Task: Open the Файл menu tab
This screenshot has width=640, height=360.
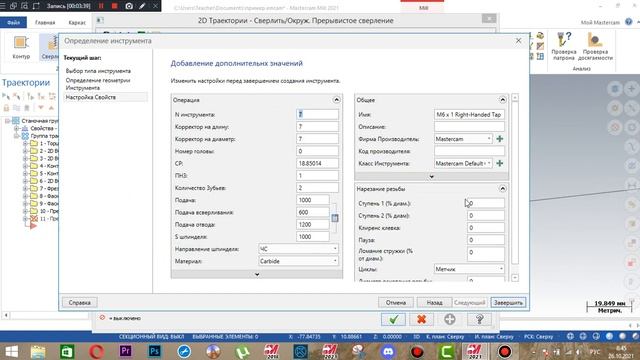Action: point(13,22)
